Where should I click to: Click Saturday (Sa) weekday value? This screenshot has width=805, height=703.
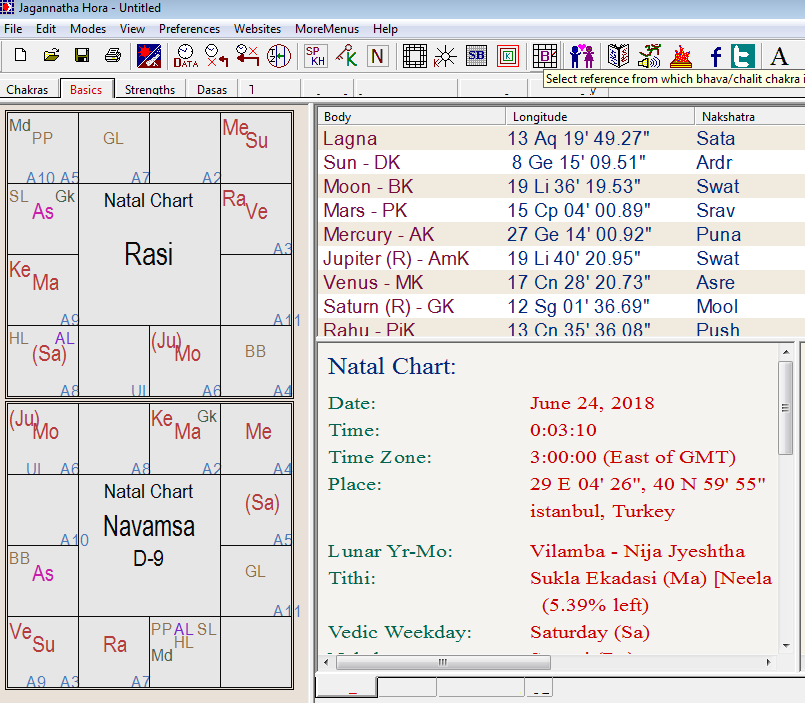590,632
